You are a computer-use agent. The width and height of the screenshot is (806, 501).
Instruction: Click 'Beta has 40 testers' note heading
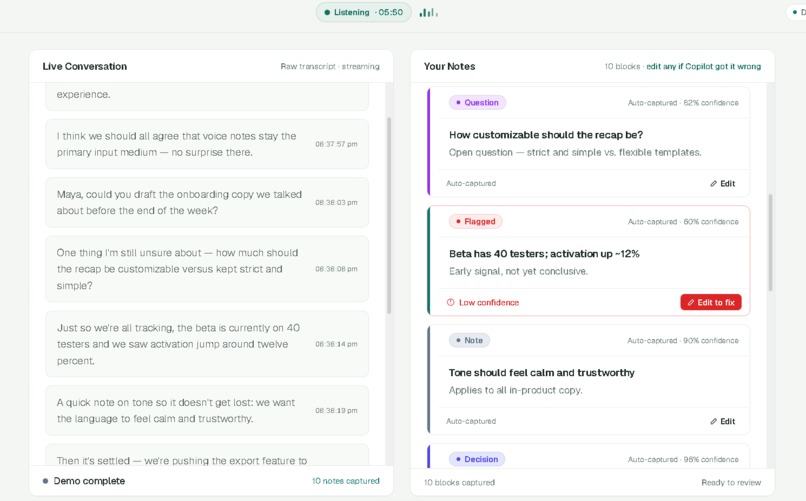click(544, 254)
